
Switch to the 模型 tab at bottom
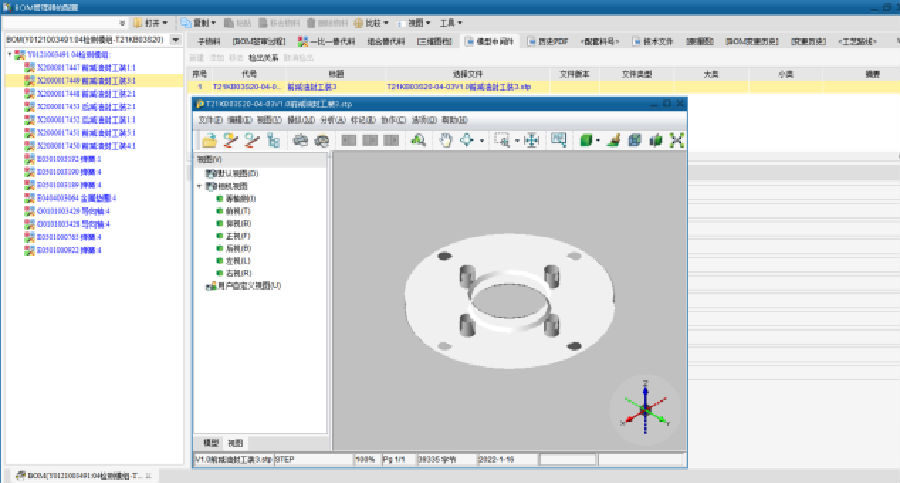(211, 442)
